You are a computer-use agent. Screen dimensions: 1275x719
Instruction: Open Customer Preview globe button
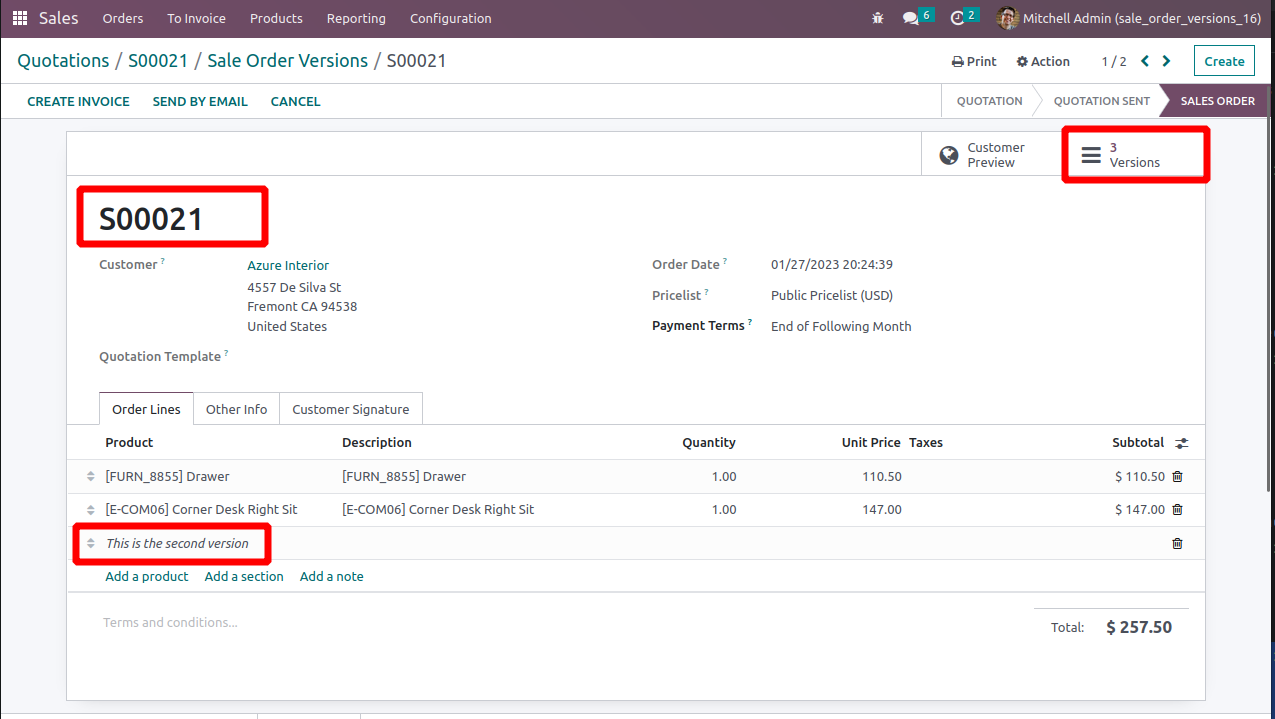[x=990, y=155]
